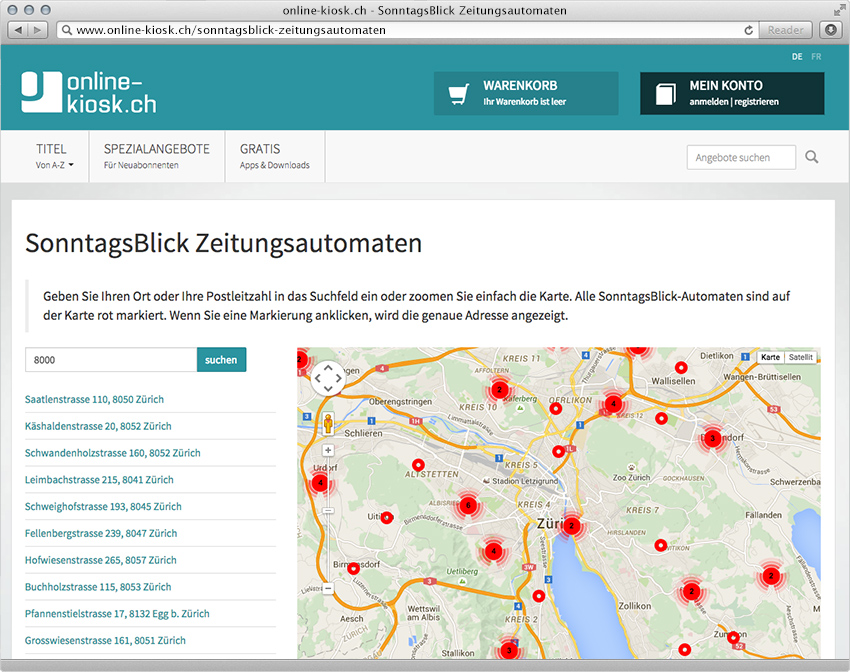Image resolution: width=850 pixels, height=672 pixels.
Task: Pan map left with the pan control arrow
Action: pyautogui.click(x=318, y=378)
